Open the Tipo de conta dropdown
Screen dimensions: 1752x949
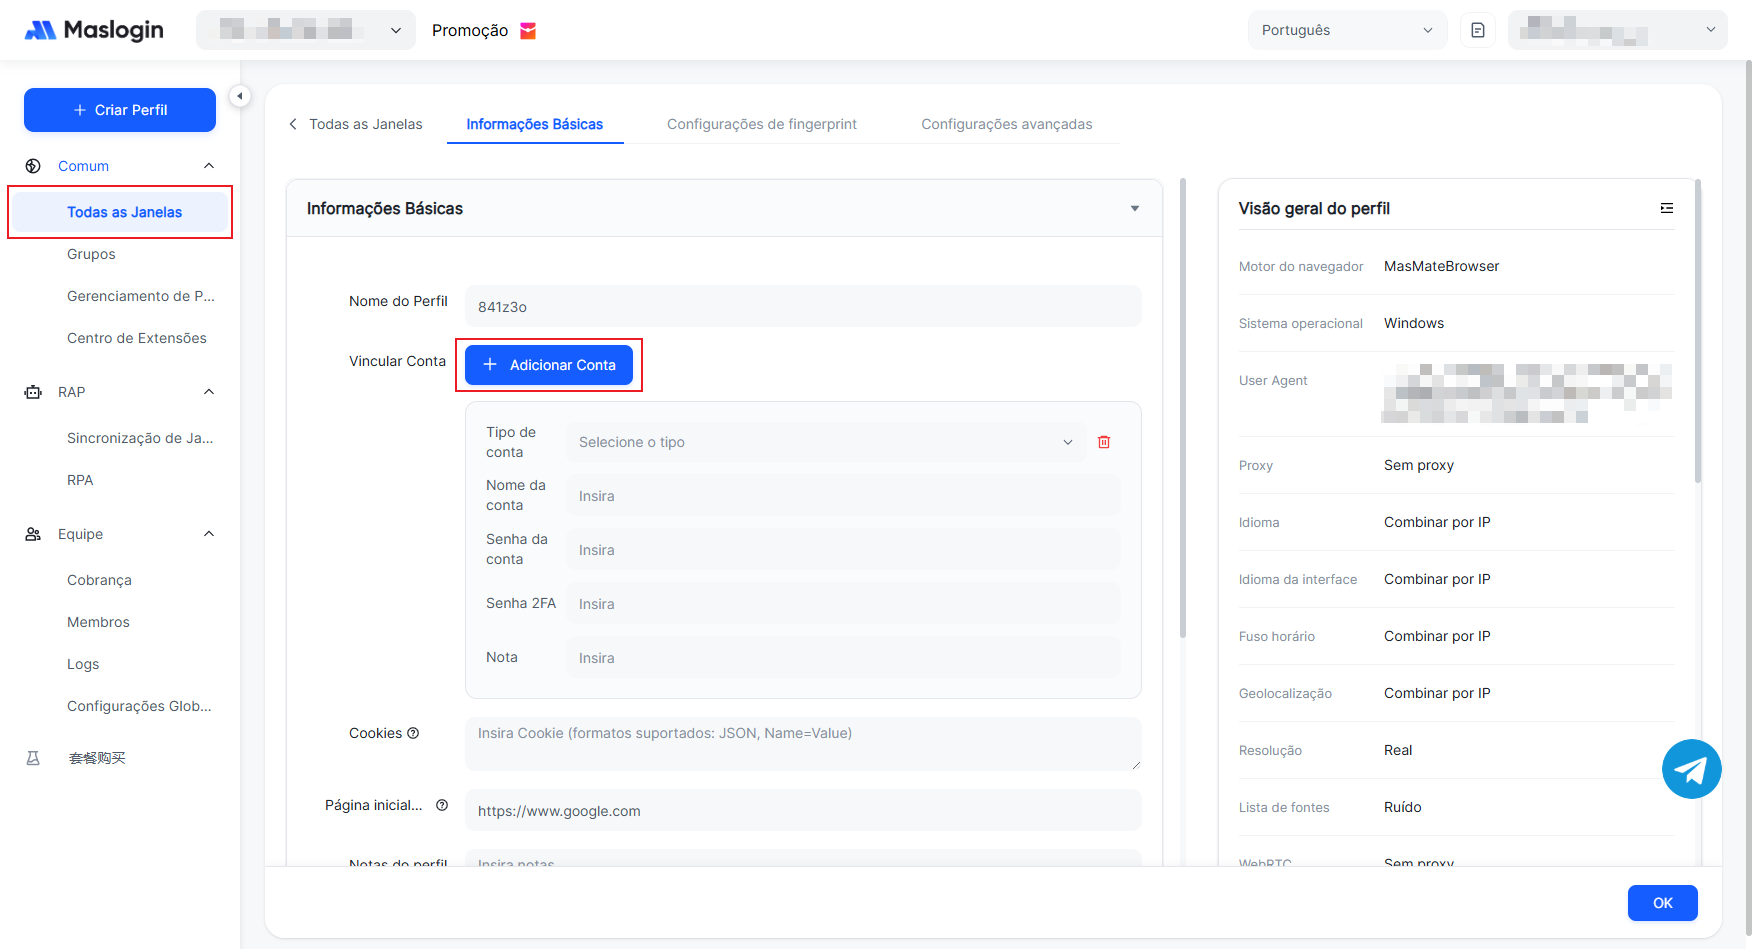824,442
